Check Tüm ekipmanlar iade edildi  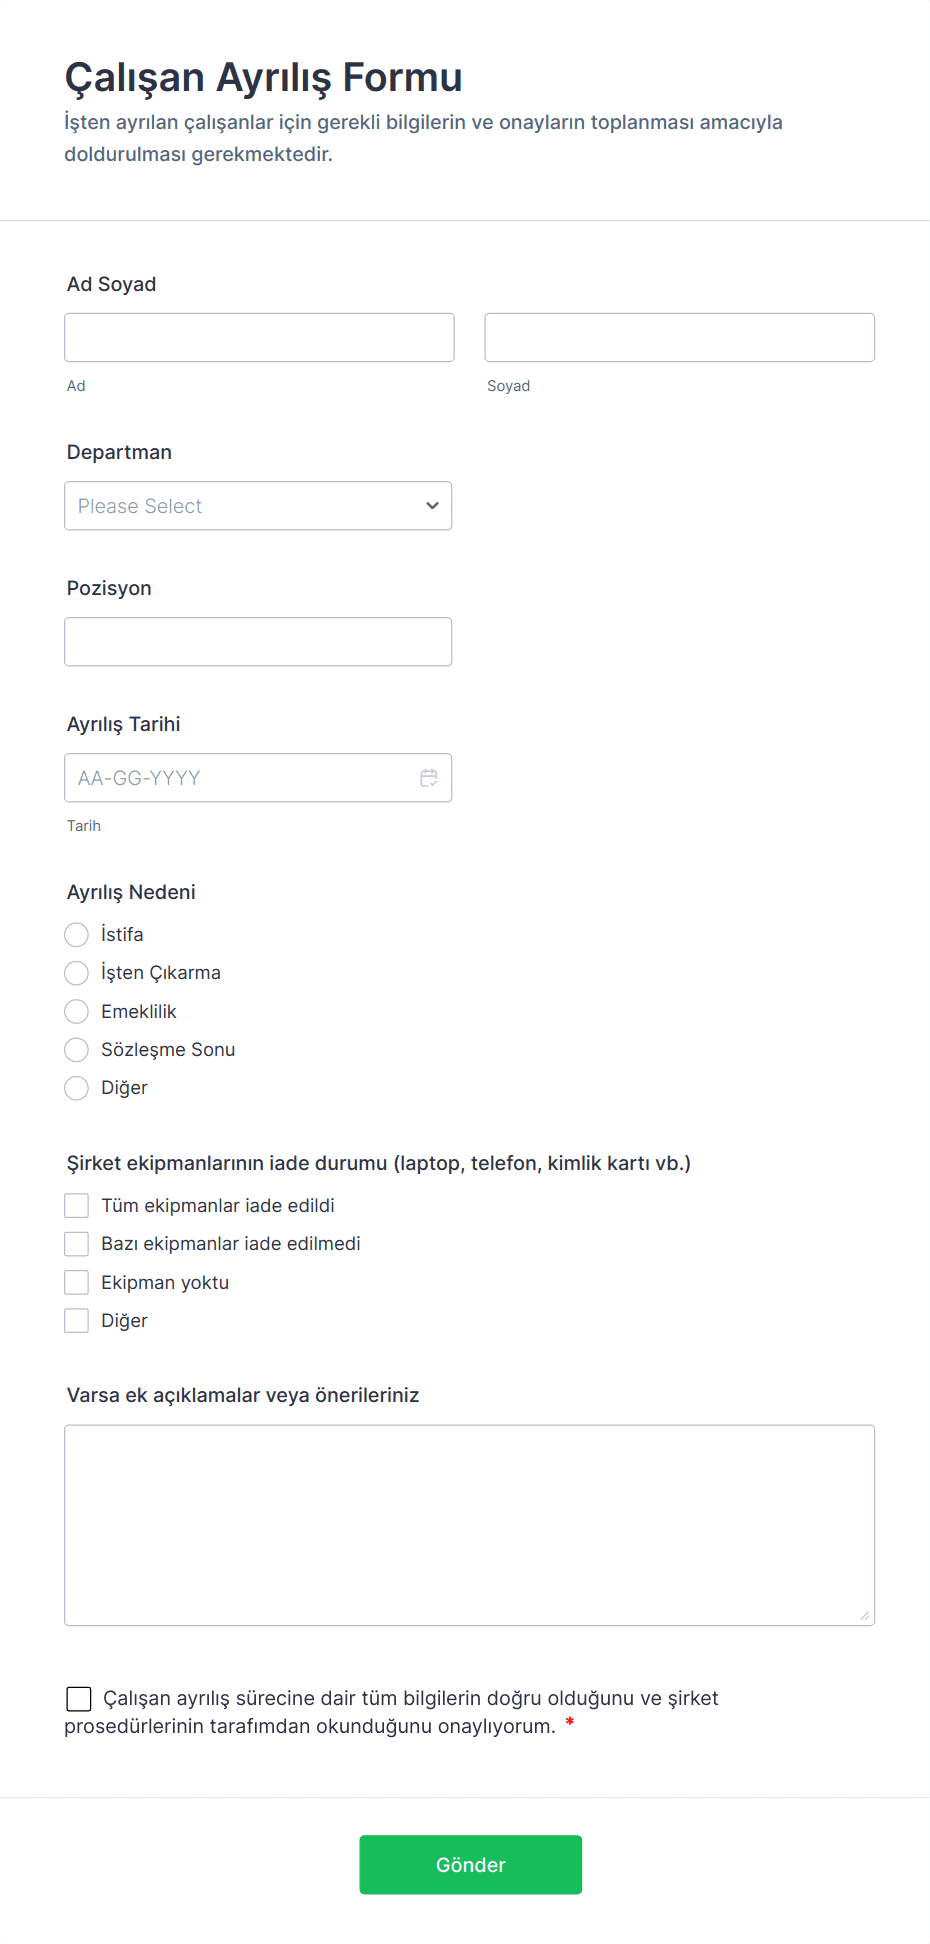tap(77, 1206)
